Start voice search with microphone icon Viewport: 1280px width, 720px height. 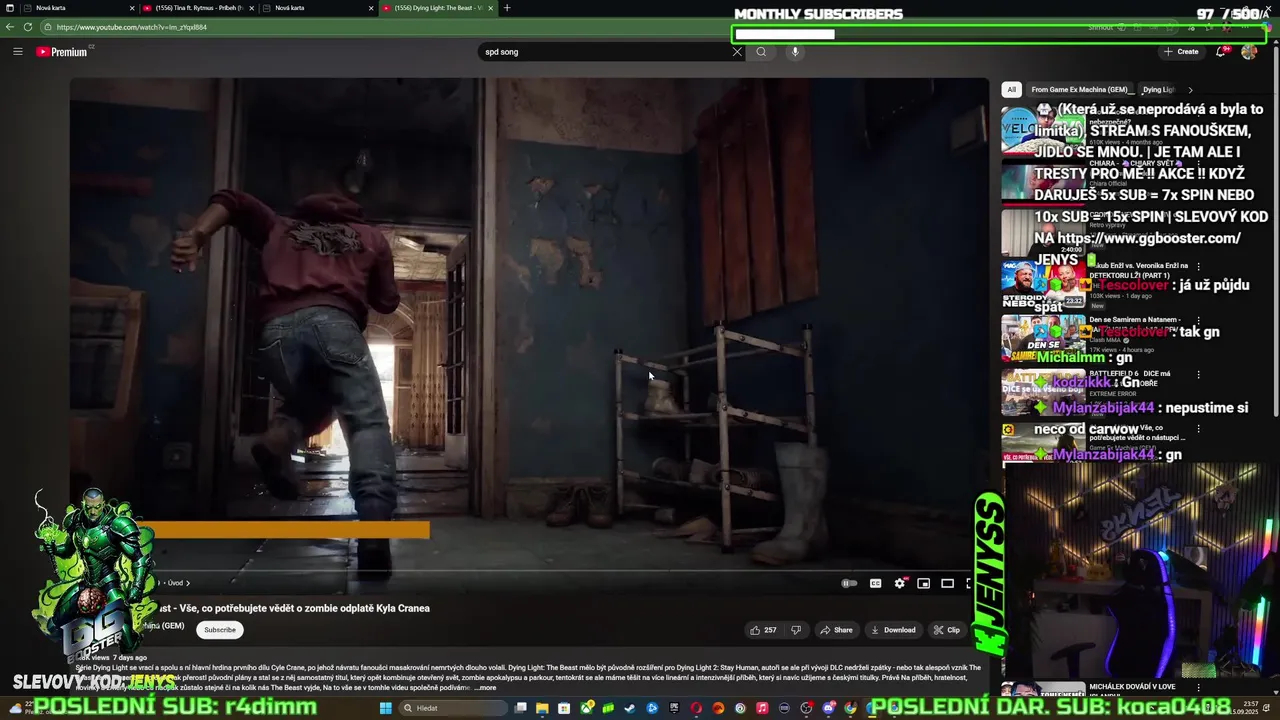pyautogui.click(x=795, y=52)
